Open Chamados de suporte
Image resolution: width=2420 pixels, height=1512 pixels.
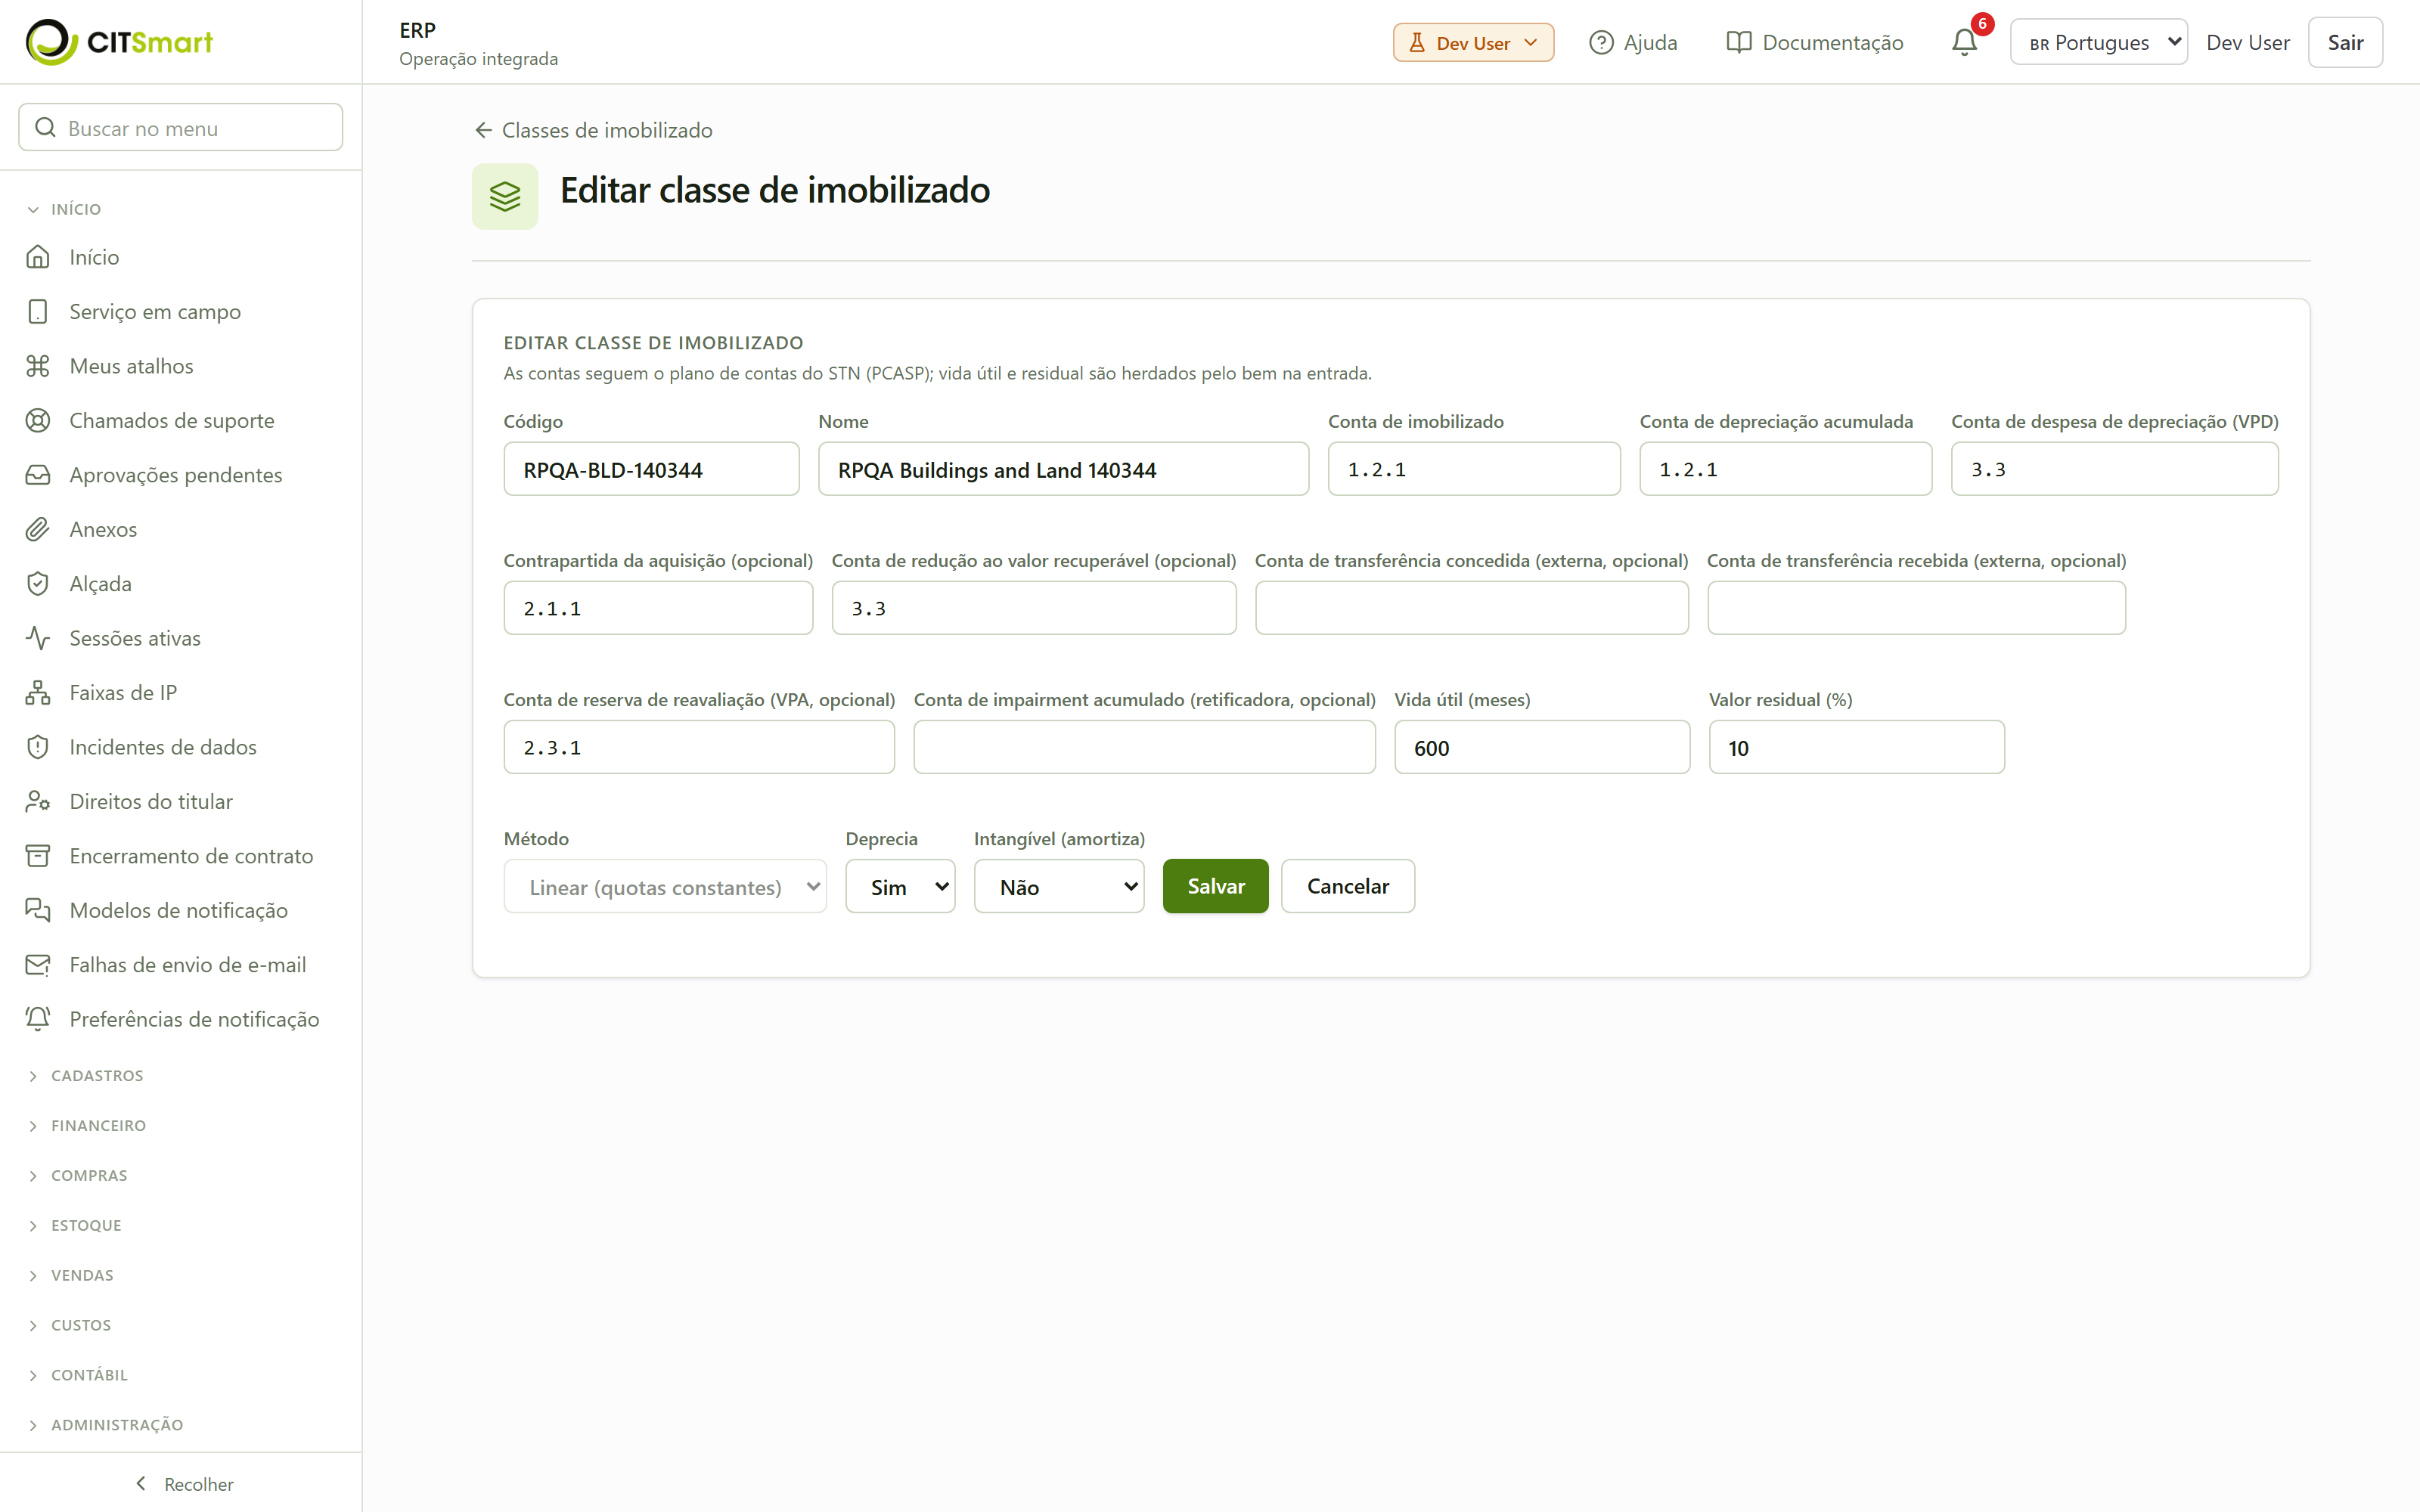180,421
